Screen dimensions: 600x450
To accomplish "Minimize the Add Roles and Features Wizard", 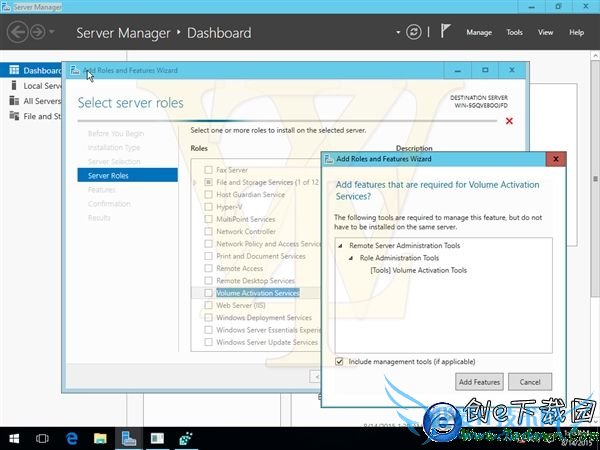I will point(457,70).
